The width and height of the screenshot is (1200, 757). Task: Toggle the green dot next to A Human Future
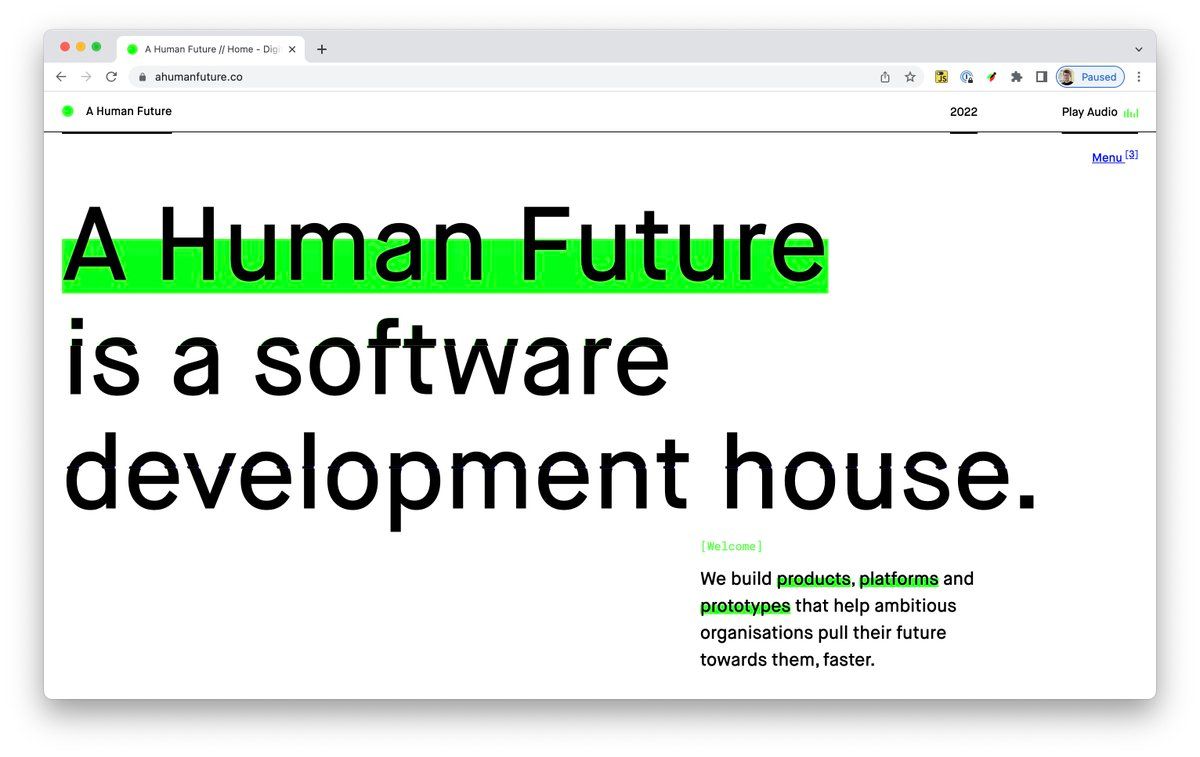click(x=67, y=111)
